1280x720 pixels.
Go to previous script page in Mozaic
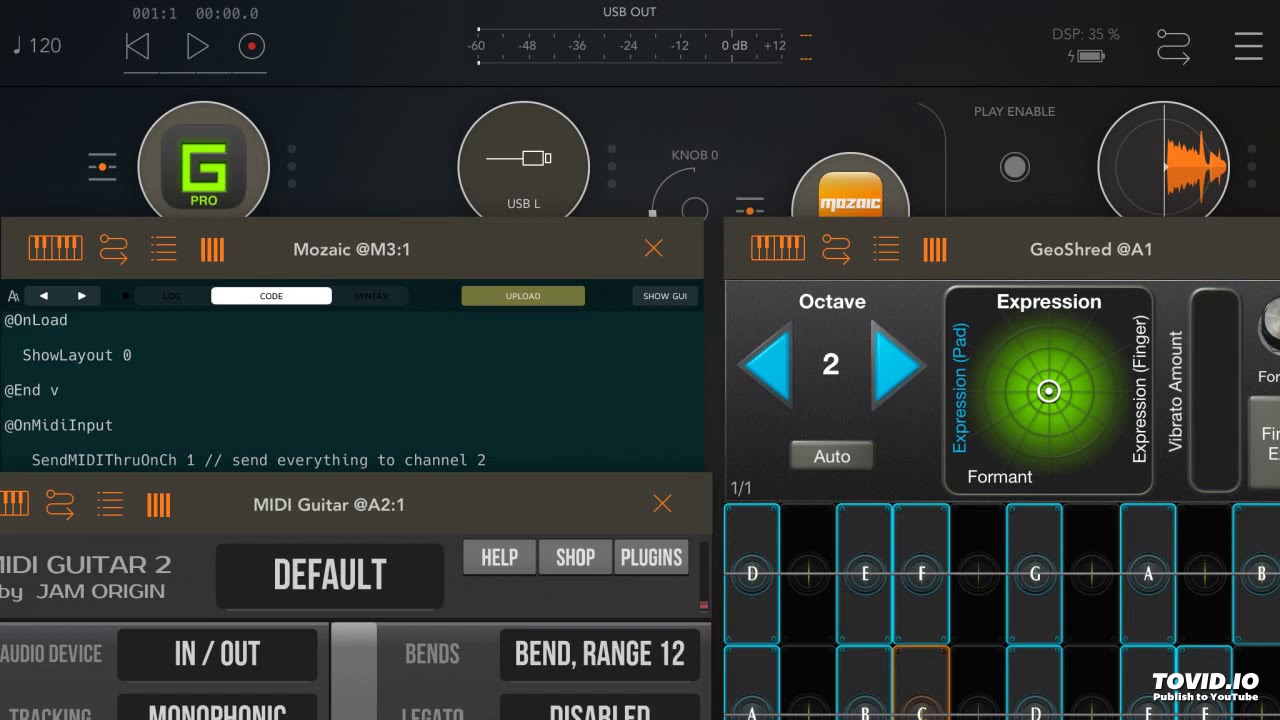[43, 296]
